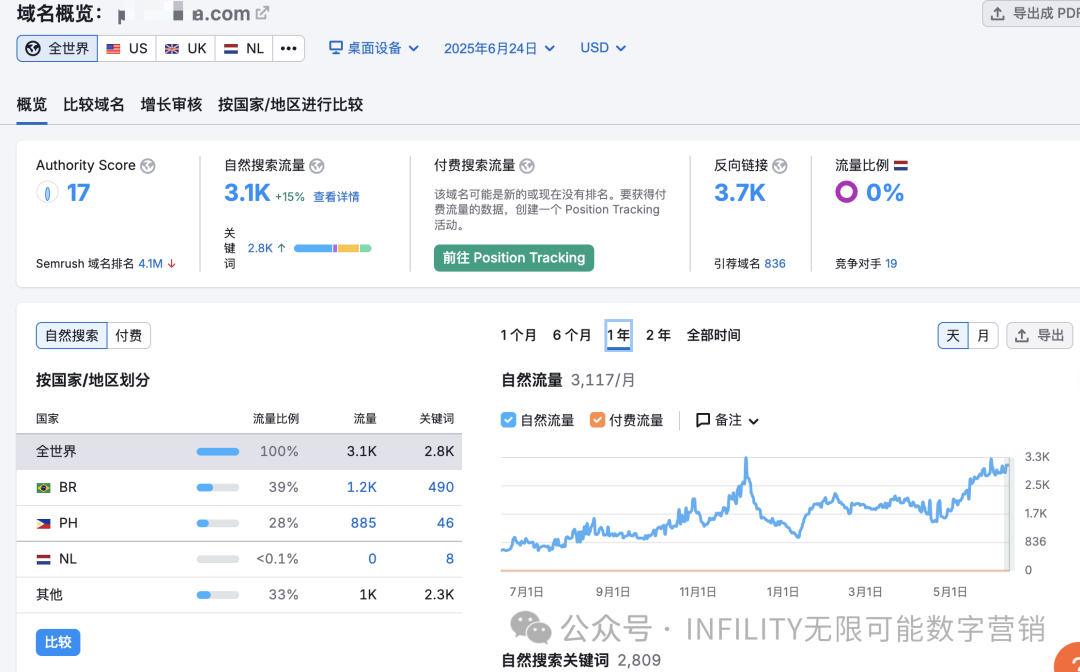Click the keyword distribution color bar

click(333, 248)
